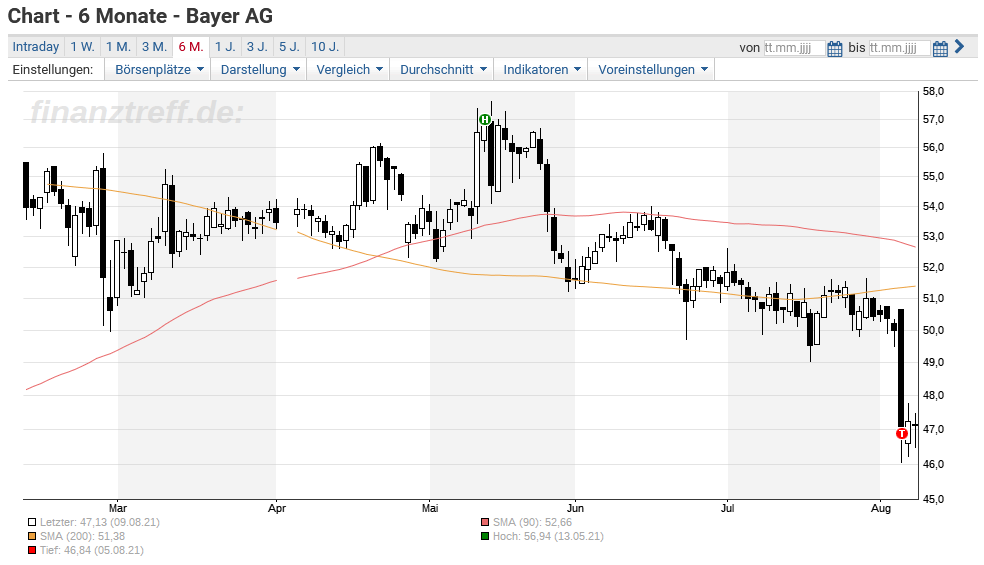
Task: Click the 'Mar' x-axis month label
Action: pos(118,508)
